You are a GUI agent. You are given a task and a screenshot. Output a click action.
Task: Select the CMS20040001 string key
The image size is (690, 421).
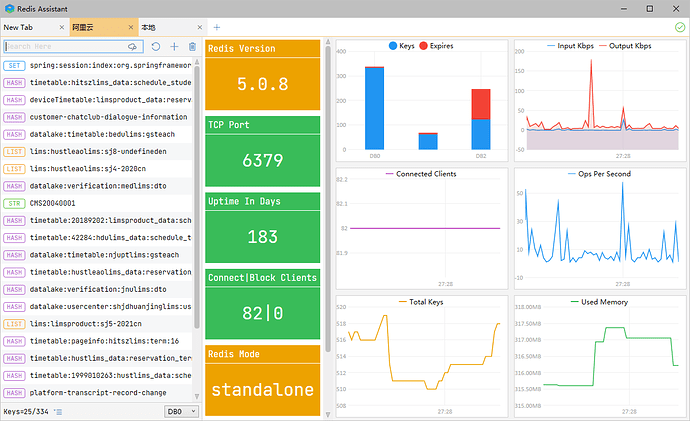tap(58, 203)
